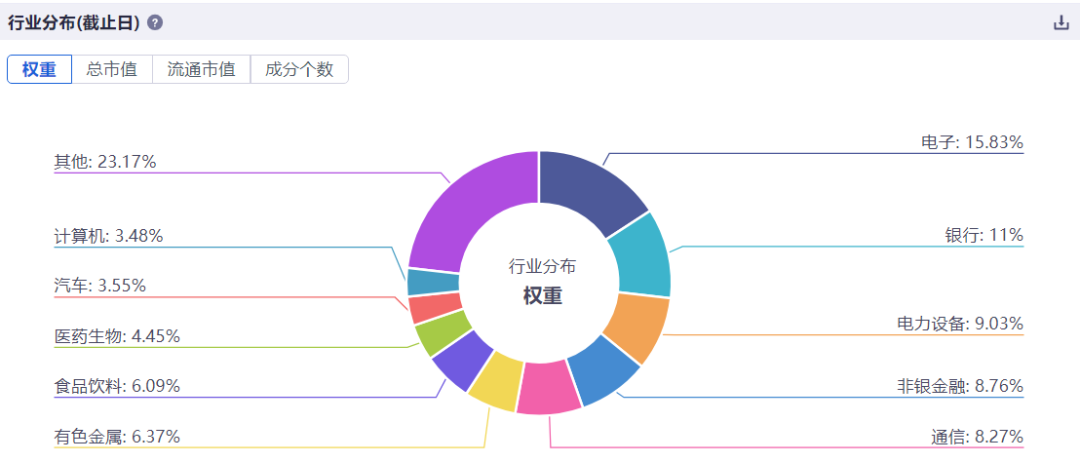Click the label 电力设备: 9.03%
This screenshot has width=1080, height=462.
959,323
